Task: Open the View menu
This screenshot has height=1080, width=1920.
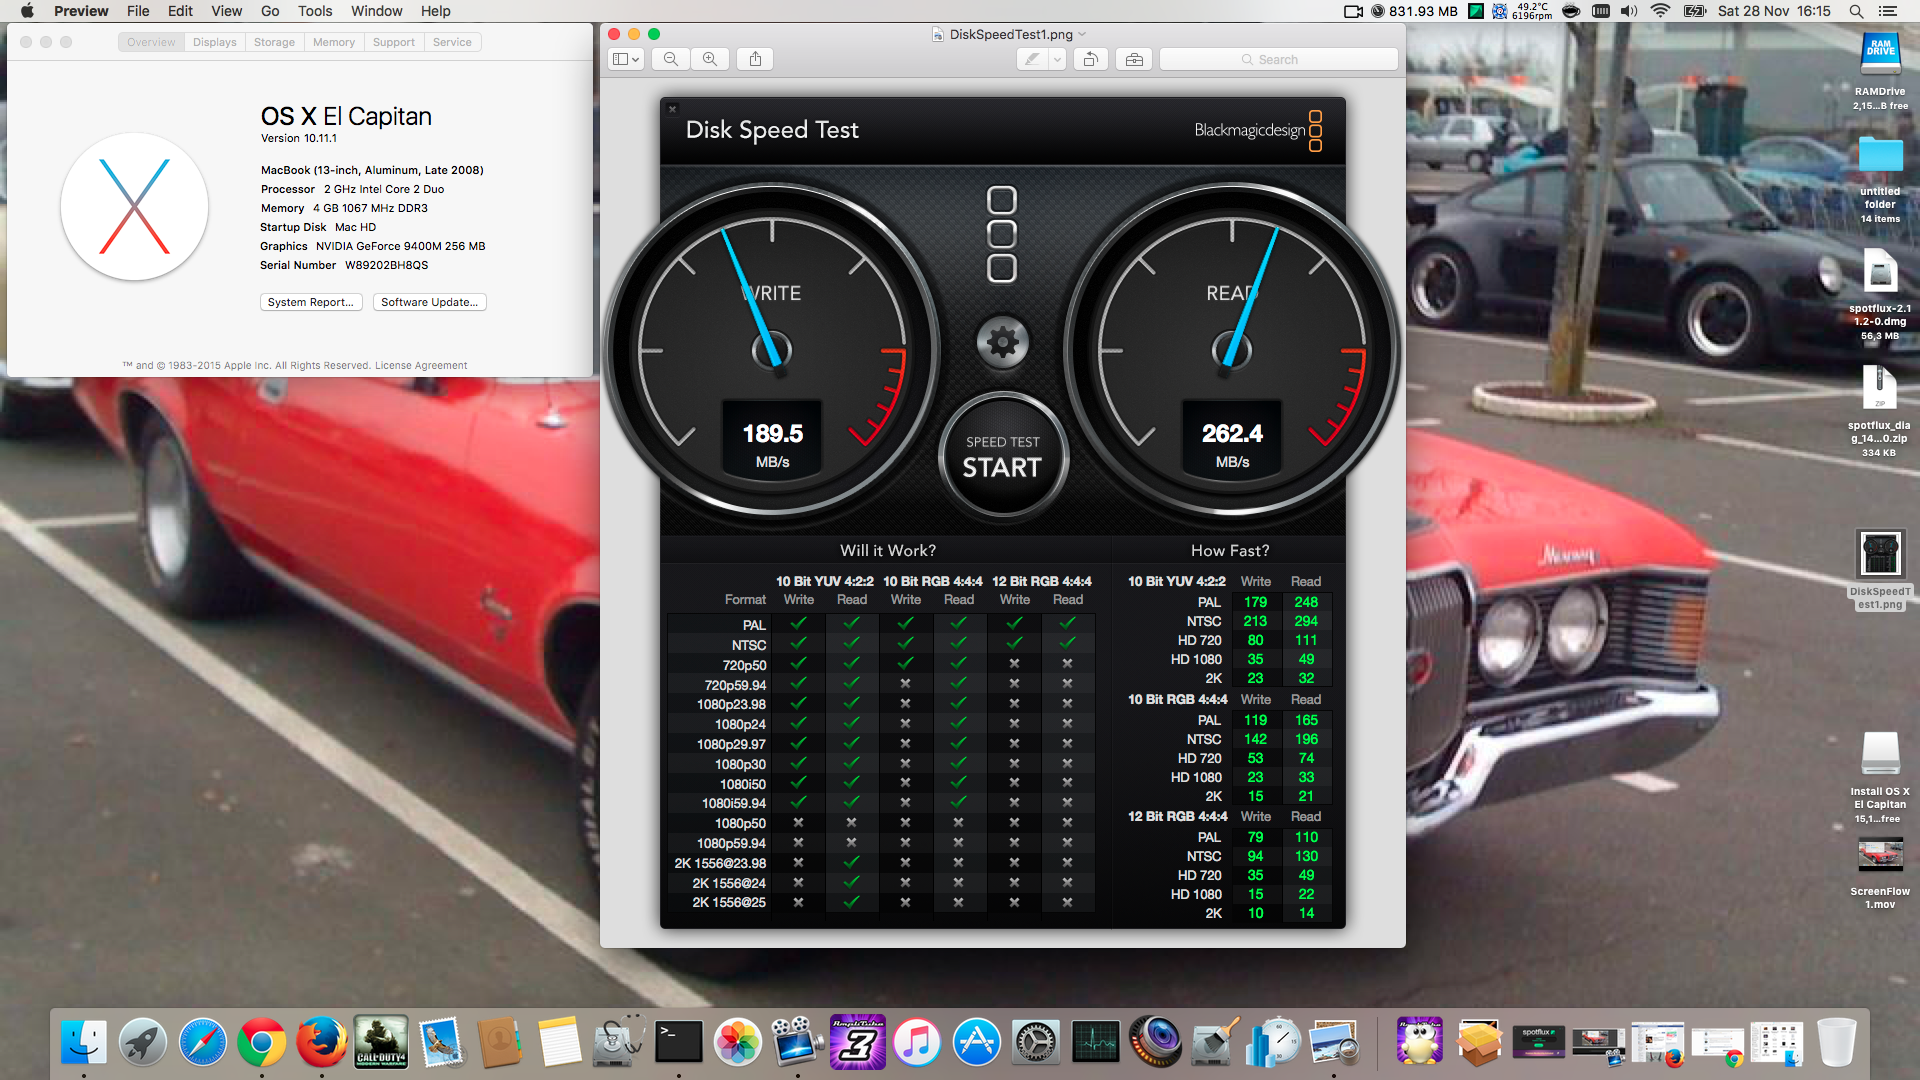Action: coord(227,11)
